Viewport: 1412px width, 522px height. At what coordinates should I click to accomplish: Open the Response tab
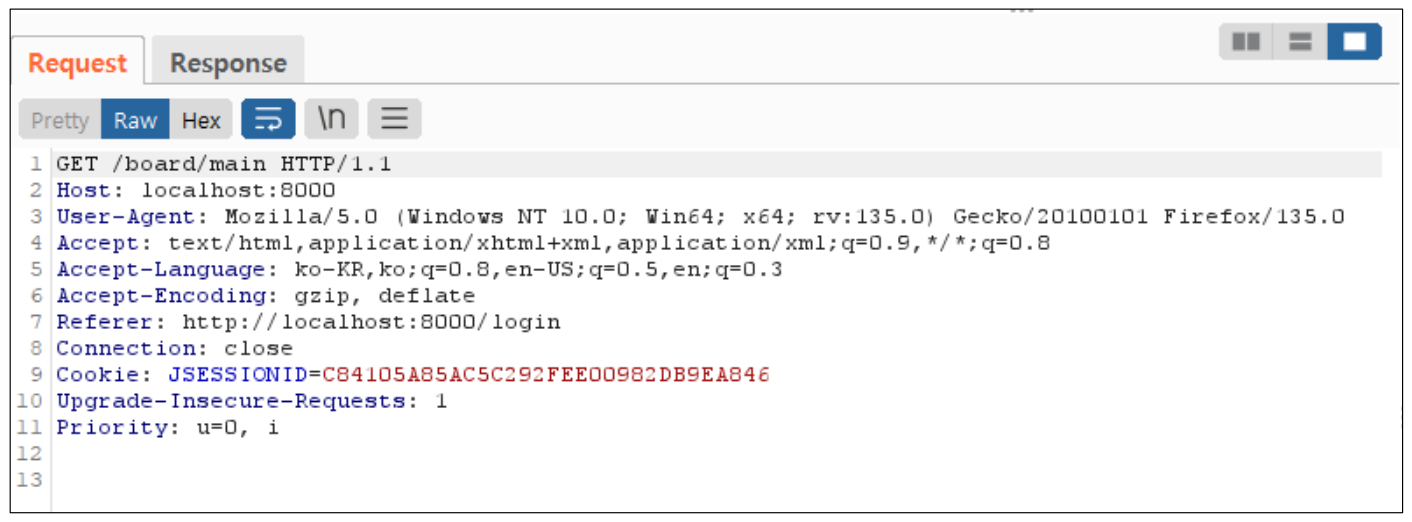click(228, 64)
